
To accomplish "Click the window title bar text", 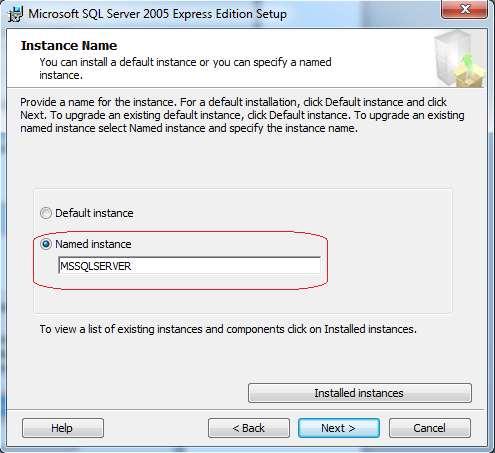I will tap(157, 14).
